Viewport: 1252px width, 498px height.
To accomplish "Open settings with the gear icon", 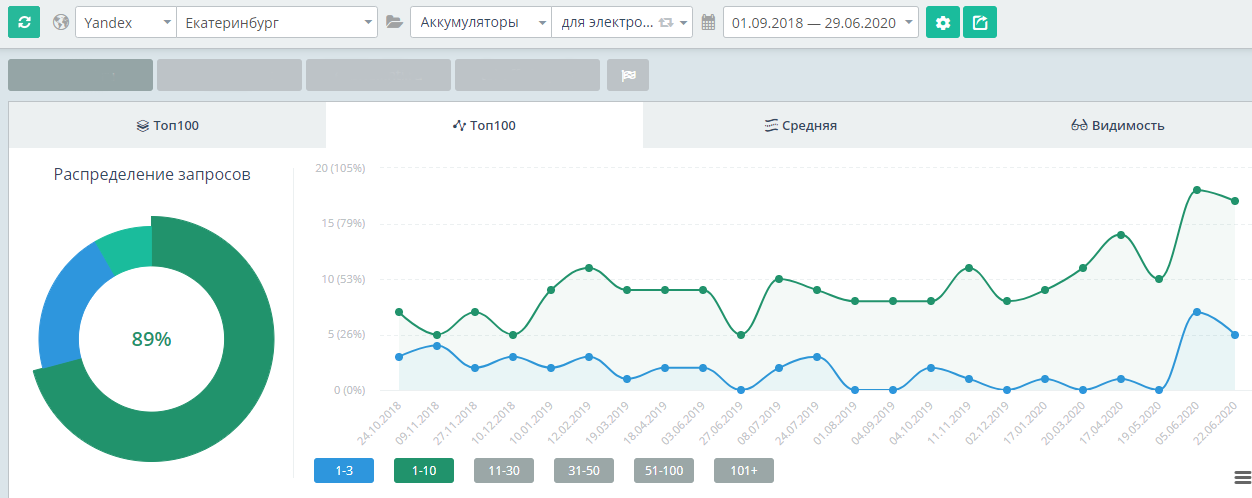I will (942, 22).
